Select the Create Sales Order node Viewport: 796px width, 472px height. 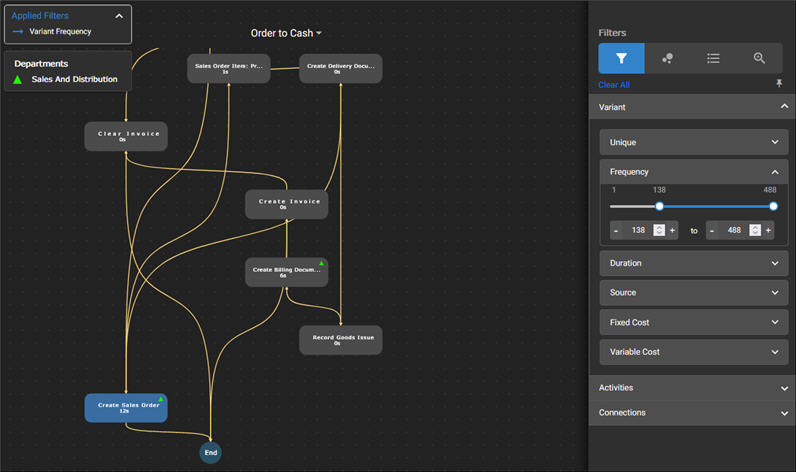(126, 408)
